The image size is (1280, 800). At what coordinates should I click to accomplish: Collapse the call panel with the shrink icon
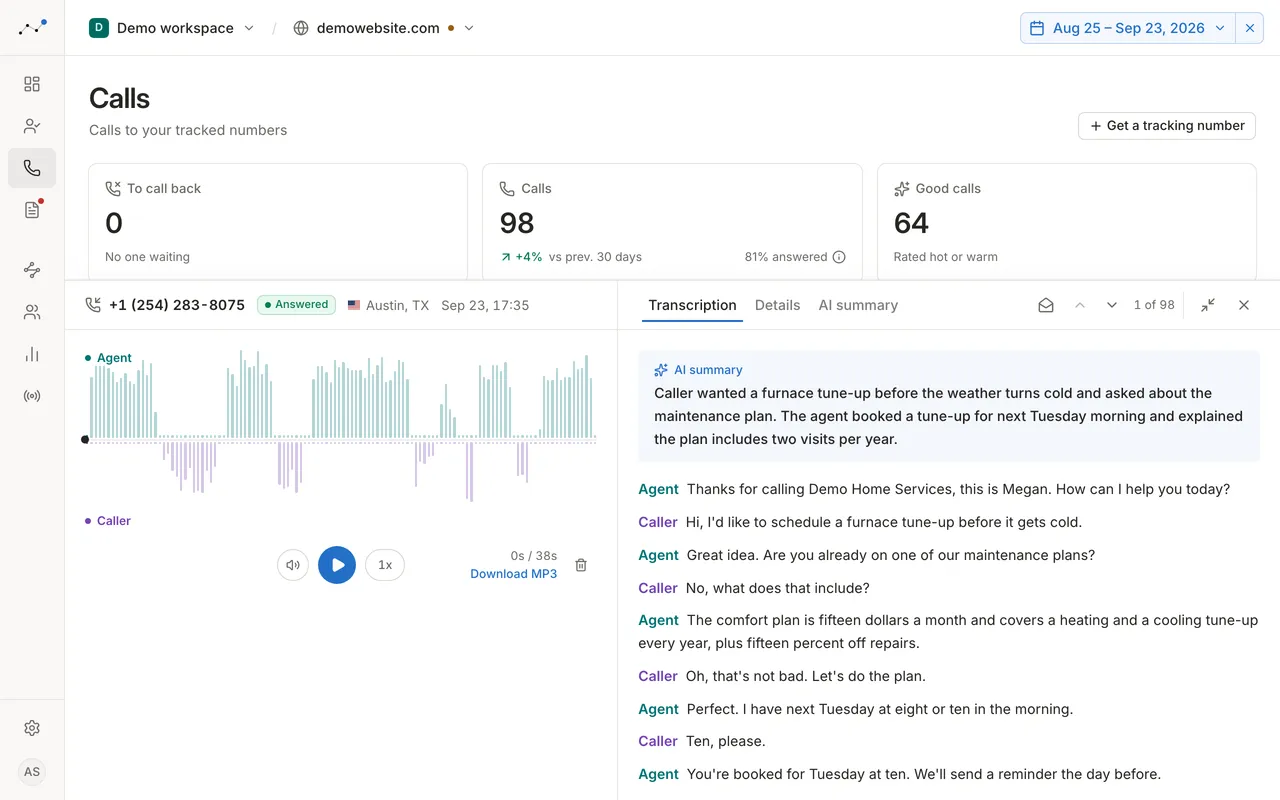tap(1208, 305)
